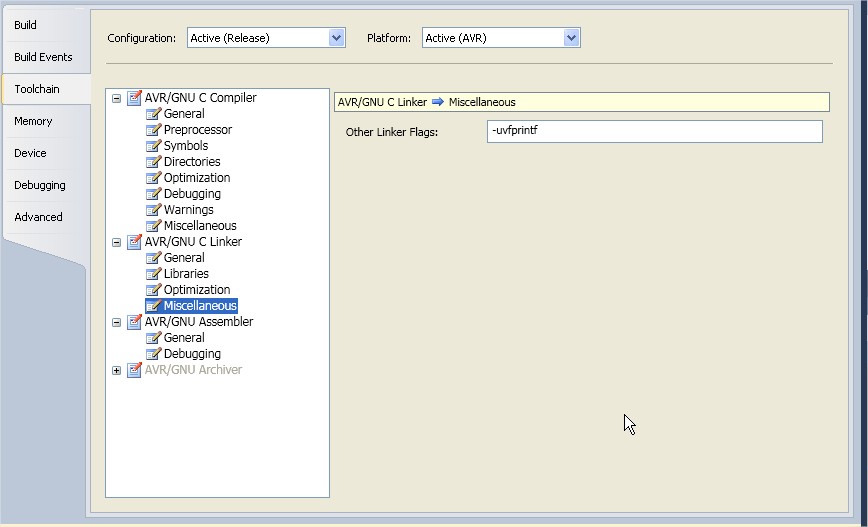Viewport: 868px width, 527px height.
Task: Click the compiler Miscellaneous icon
Action: (153, 226)
